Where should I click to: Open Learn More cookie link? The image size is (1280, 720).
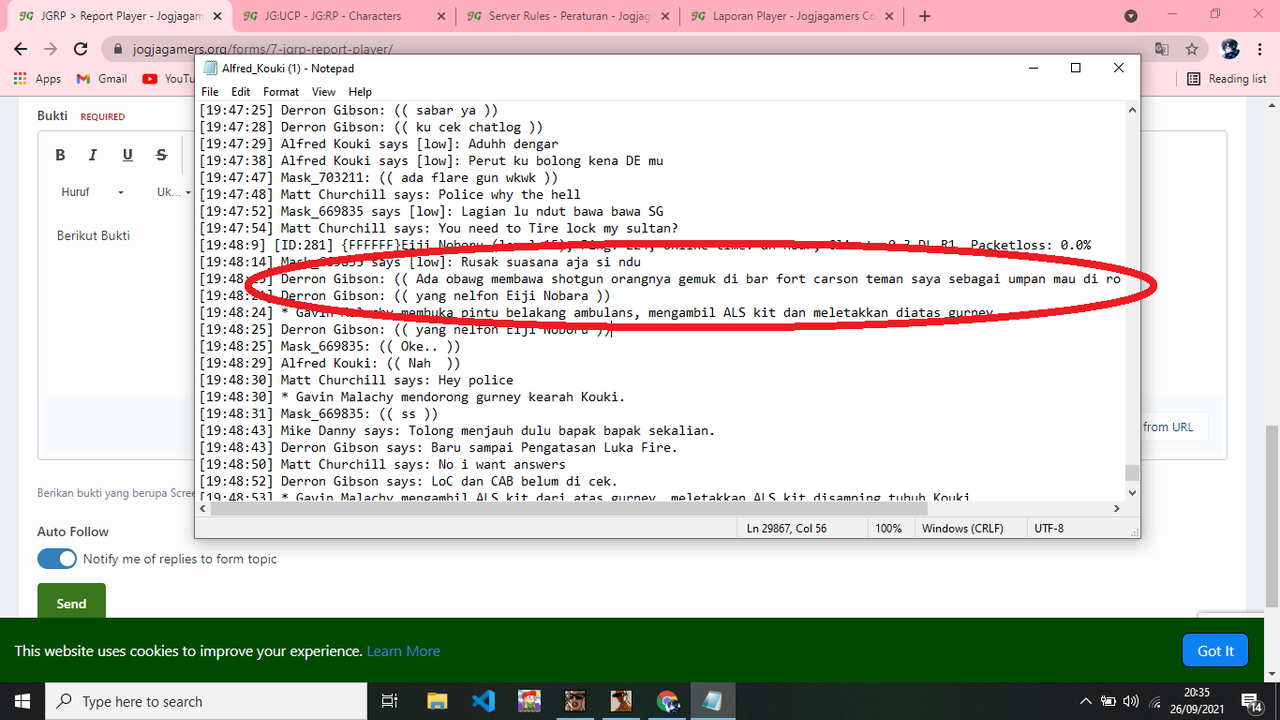click(403, 651)
